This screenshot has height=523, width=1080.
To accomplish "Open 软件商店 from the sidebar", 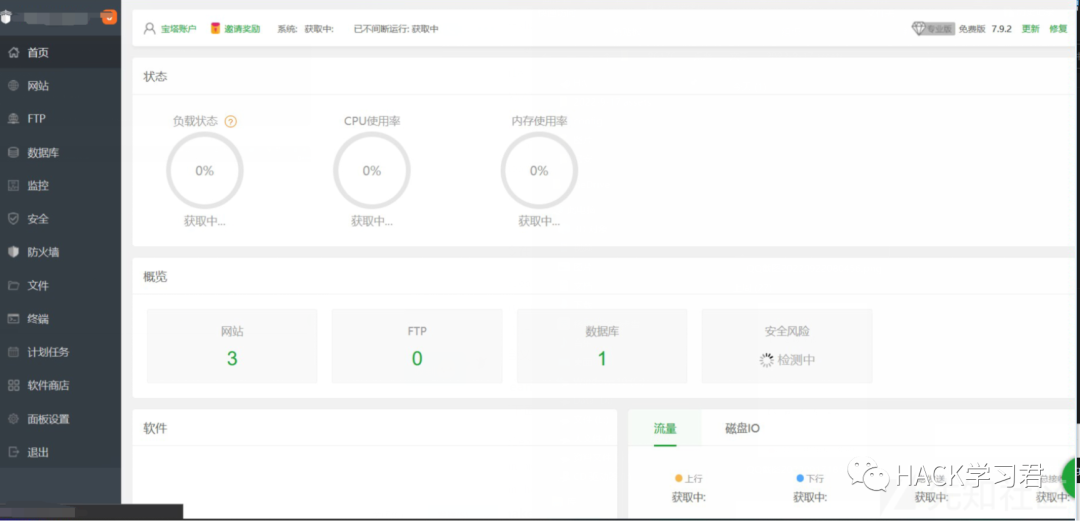I will pos(61,385).
